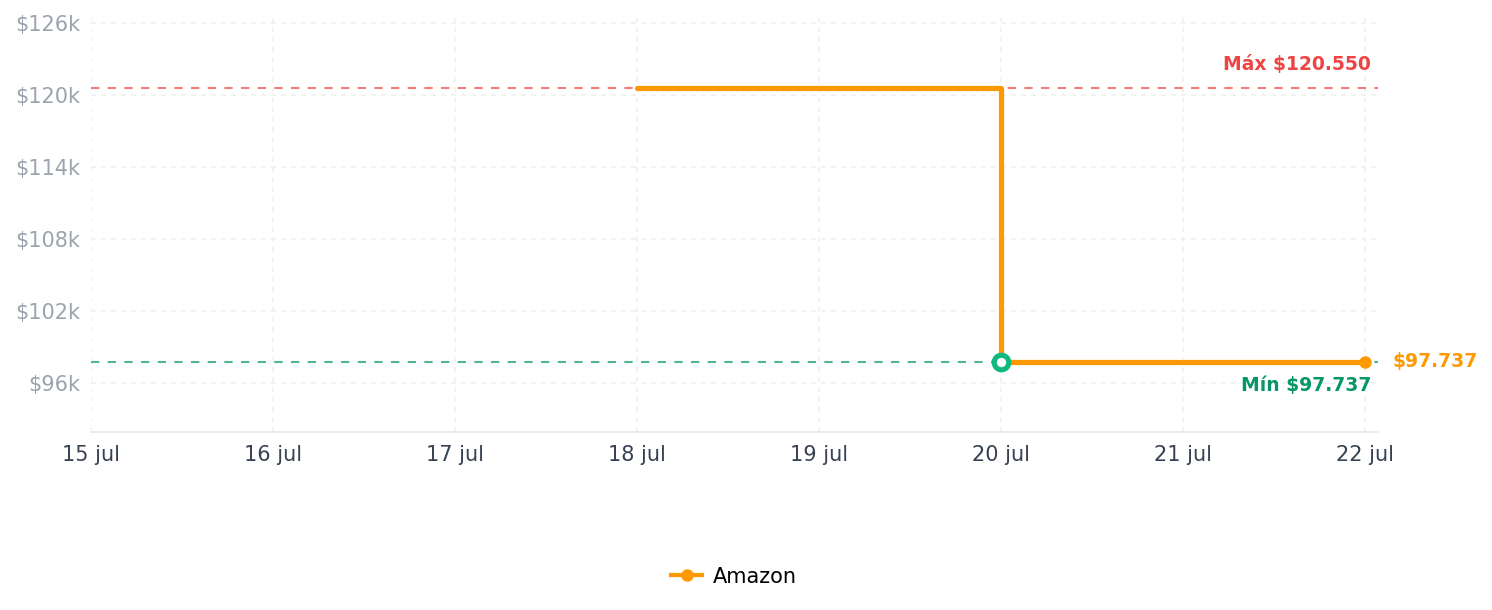Click the $114k y-axis label

coord(47,168)
